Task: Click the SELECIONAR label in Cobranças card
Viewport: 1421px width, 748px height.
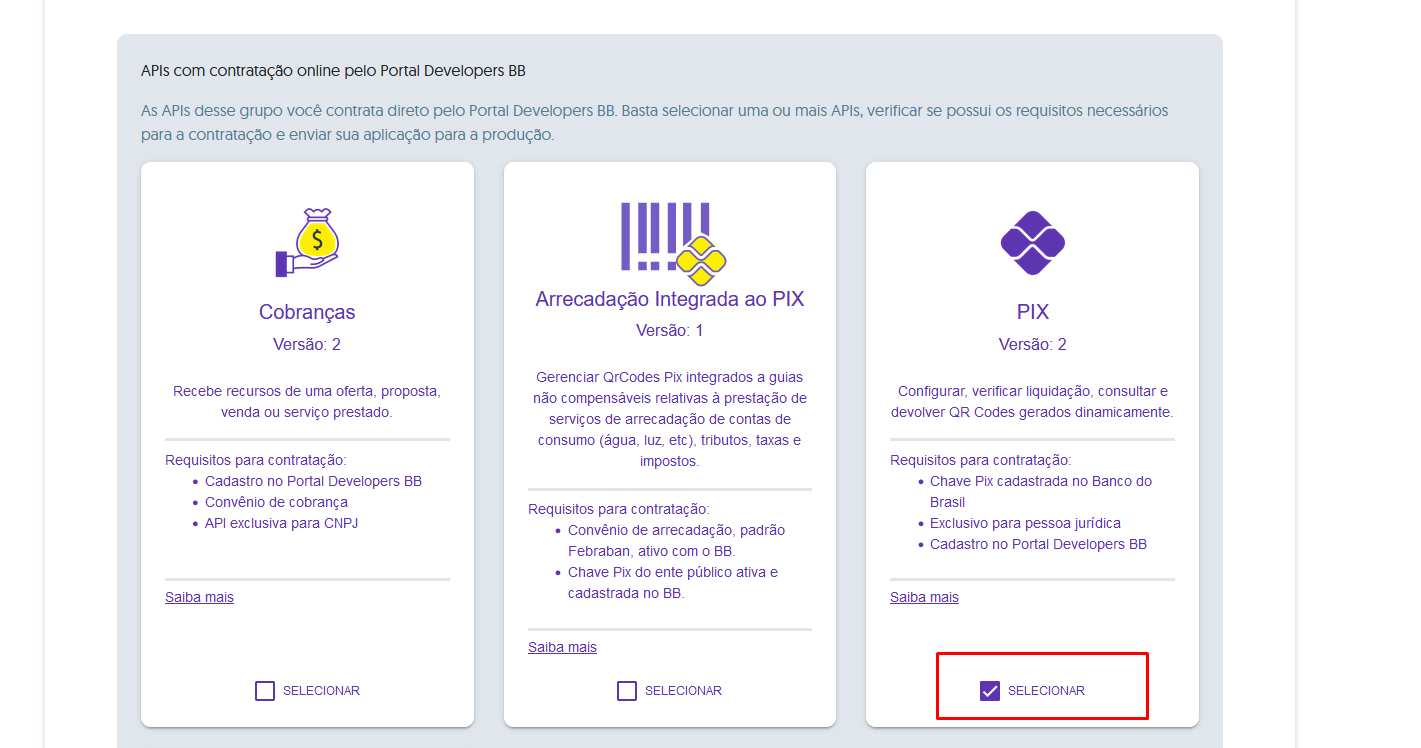Action: coord(321,691)
